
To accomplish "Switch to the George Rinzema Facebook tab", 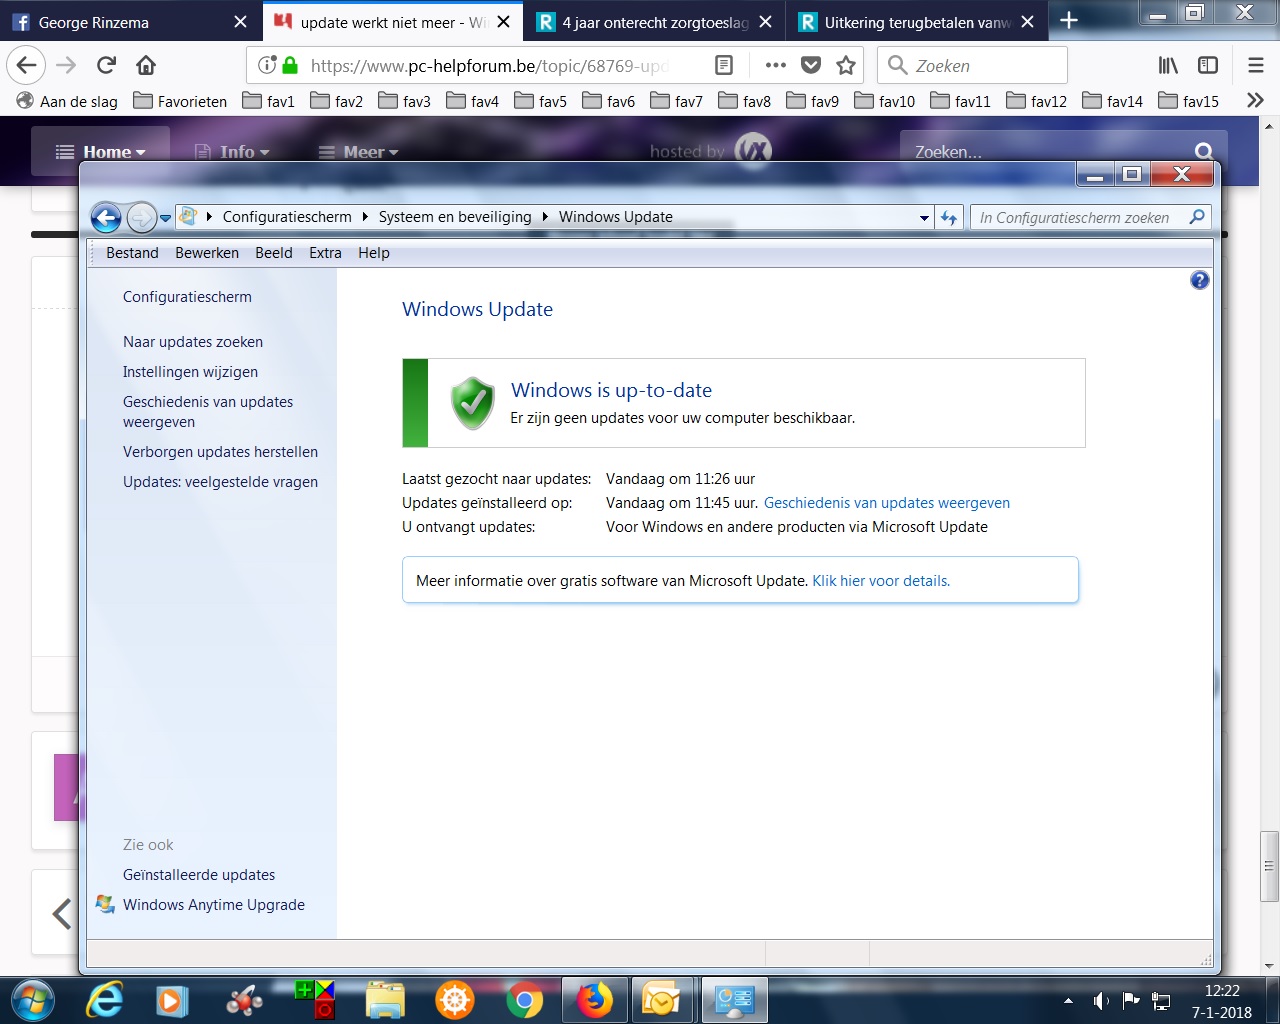I will [130, 21].
